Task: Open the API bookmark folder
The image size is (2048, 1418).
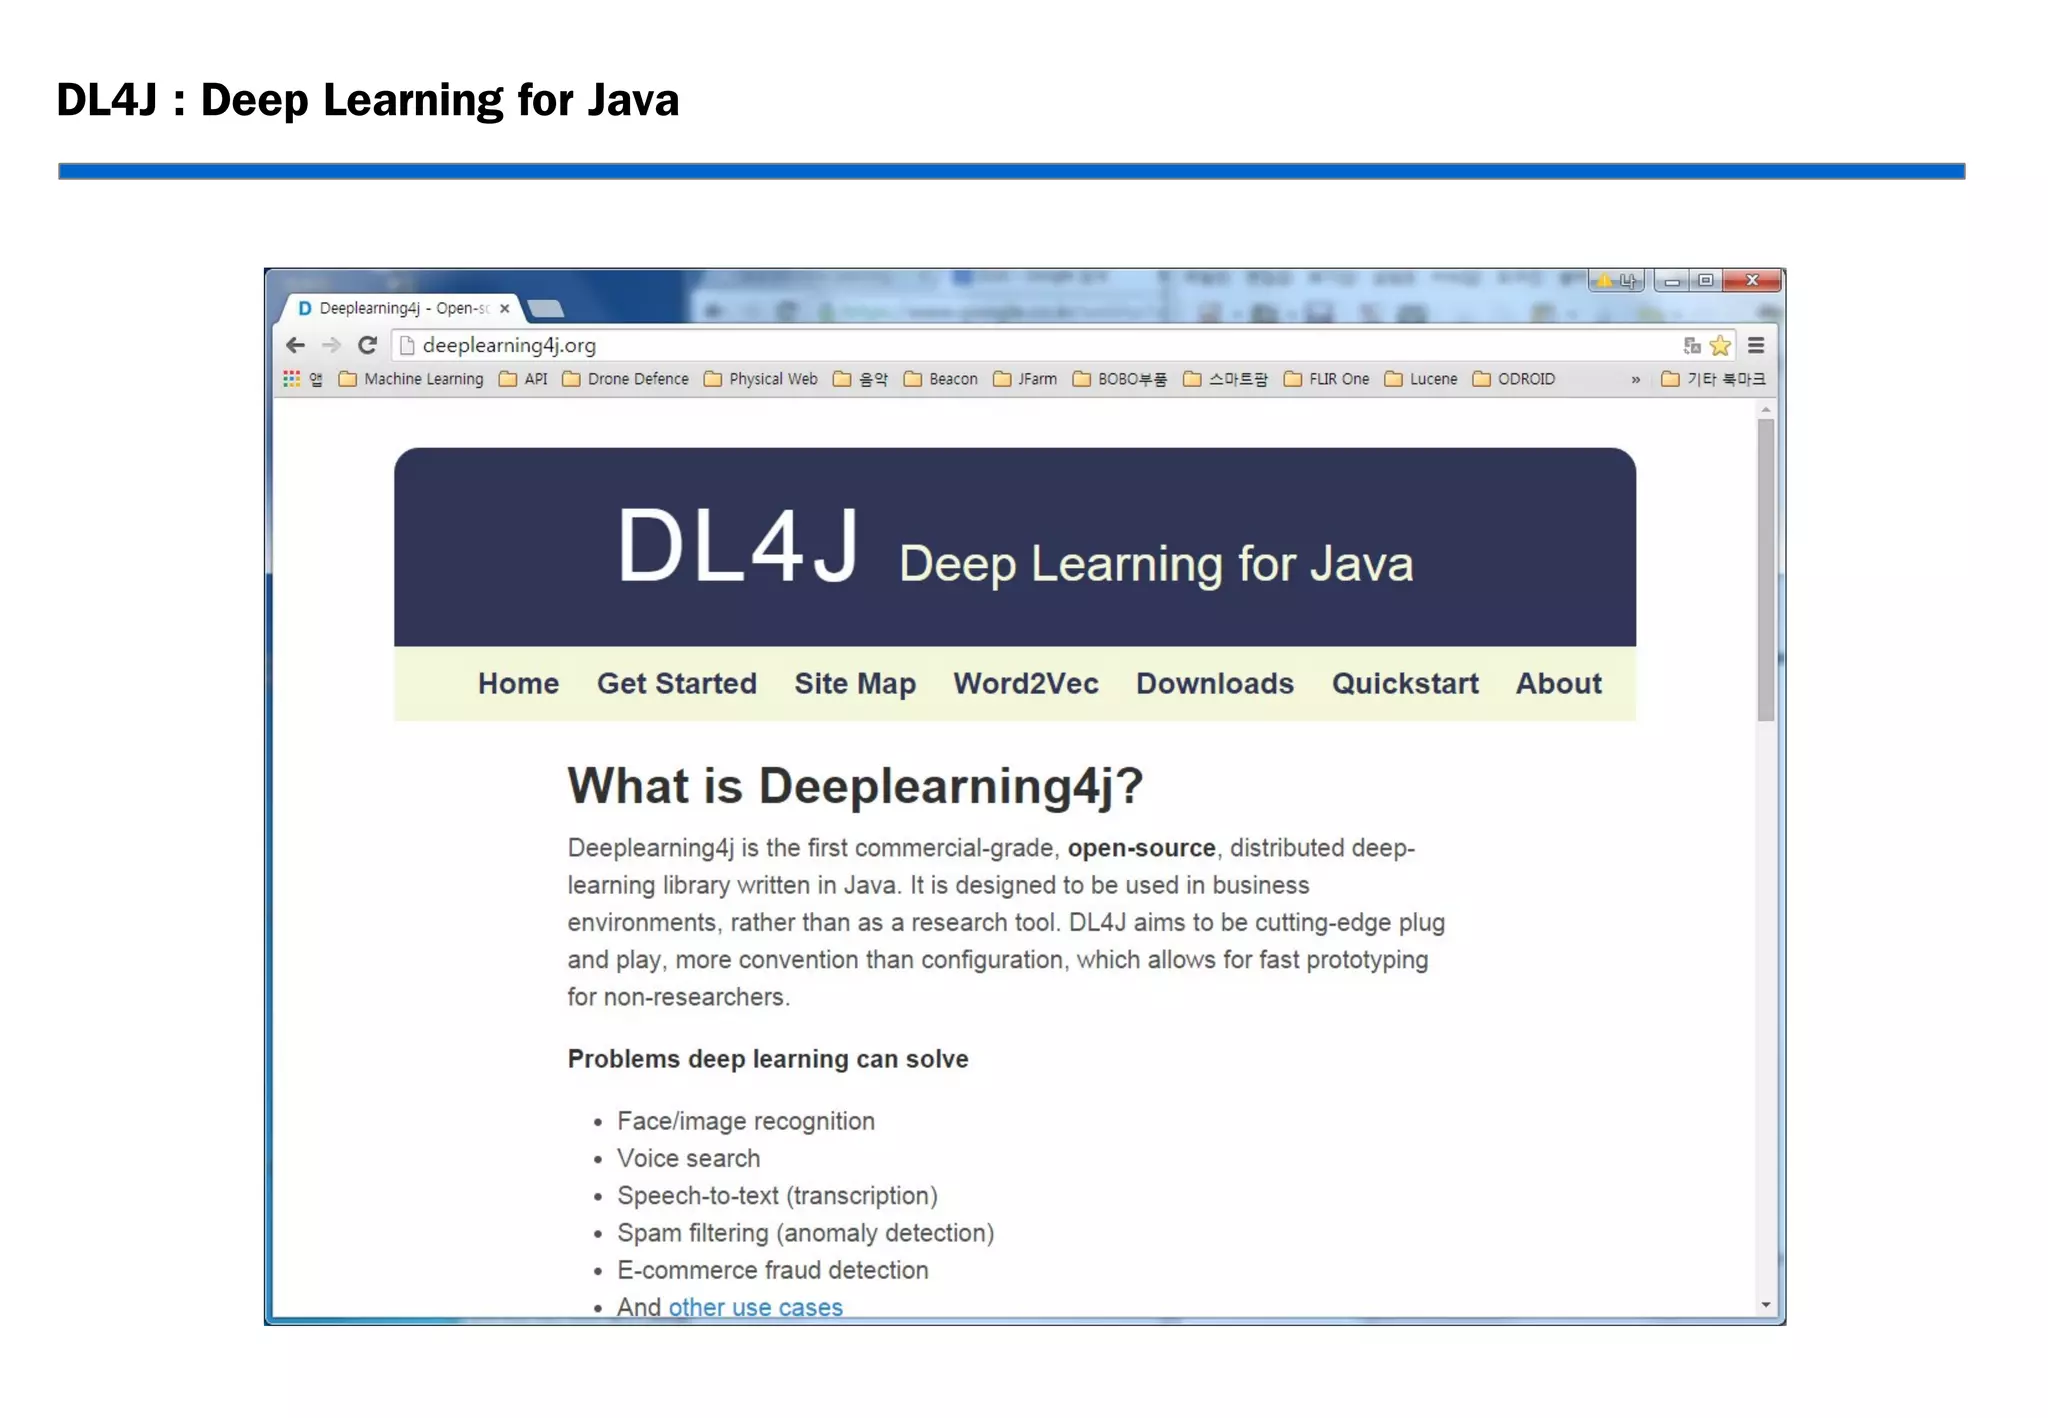Action: coord(524,379)
